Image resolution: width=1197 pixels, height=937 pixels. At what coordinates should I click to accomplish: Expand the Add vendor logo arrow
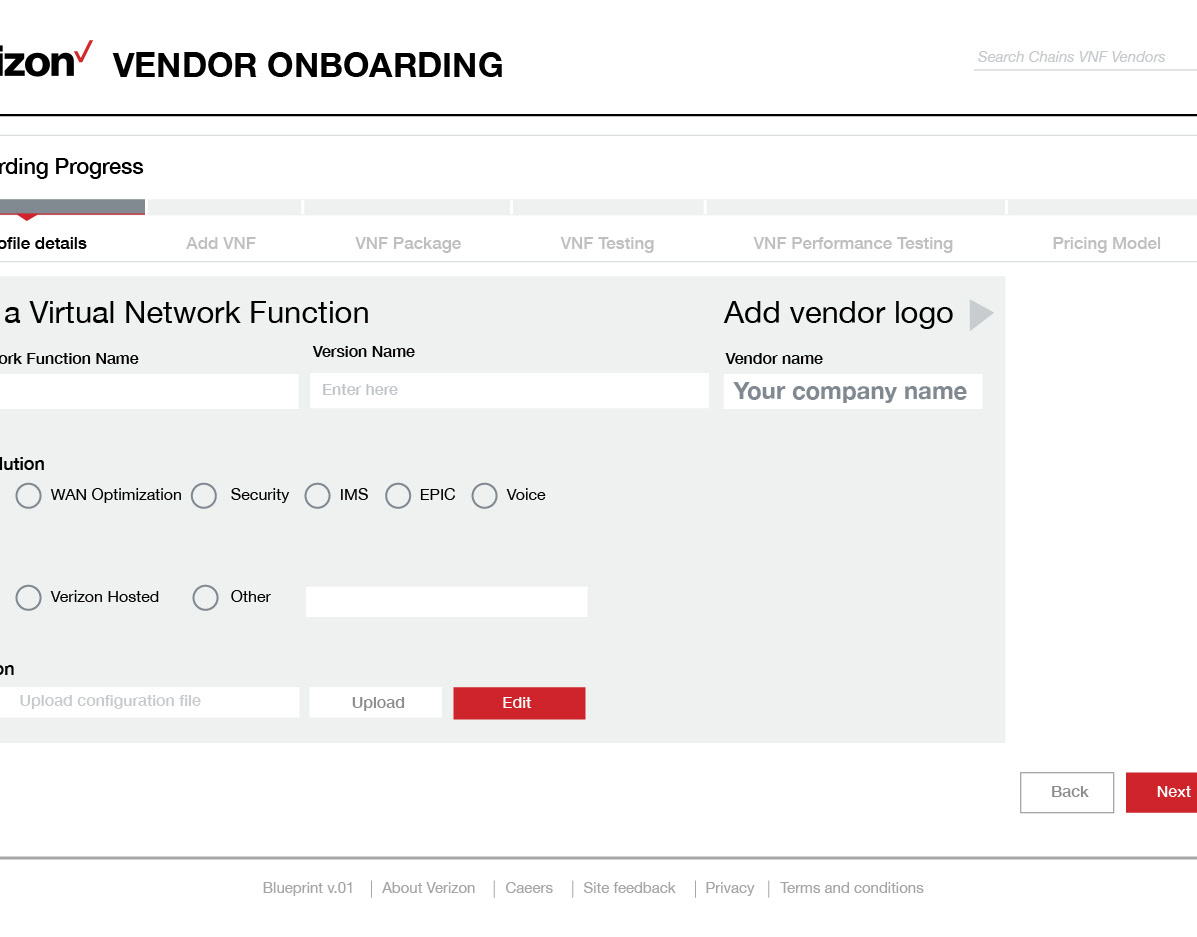981,315
